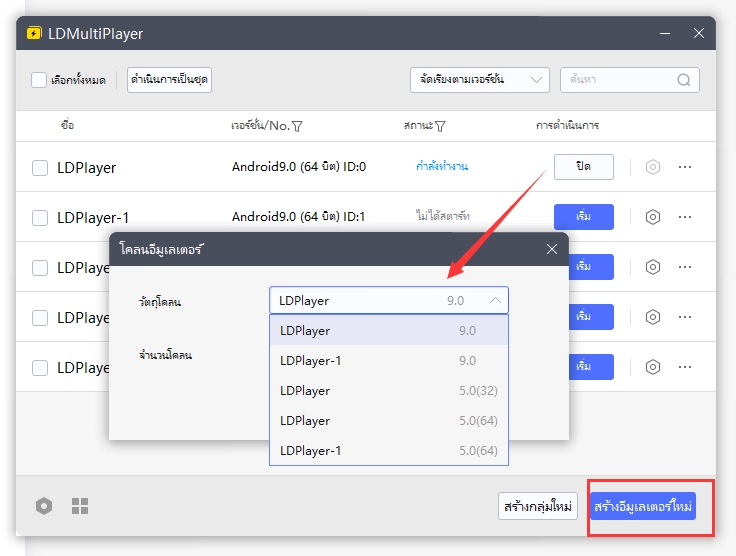Click the create new emulator button
The width and height of the screenshot is (736, 556).
pos(643,506)
